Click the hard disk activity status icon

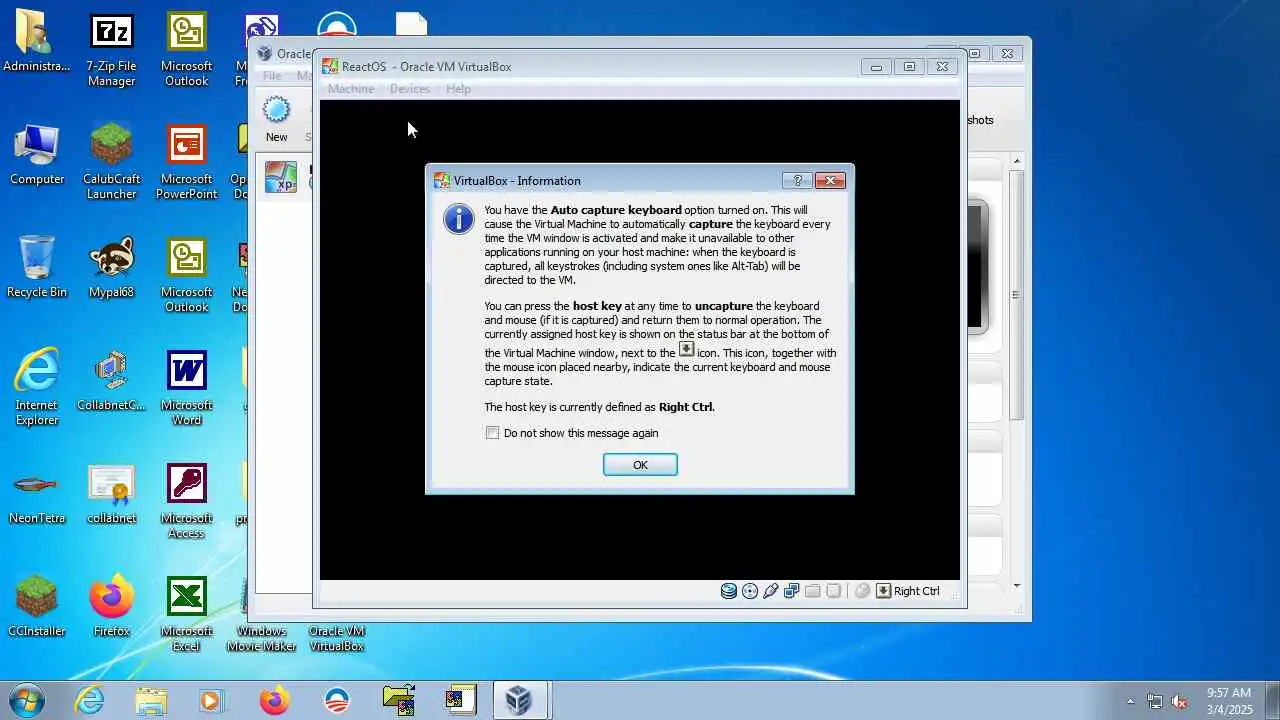(x=729, y=591)
